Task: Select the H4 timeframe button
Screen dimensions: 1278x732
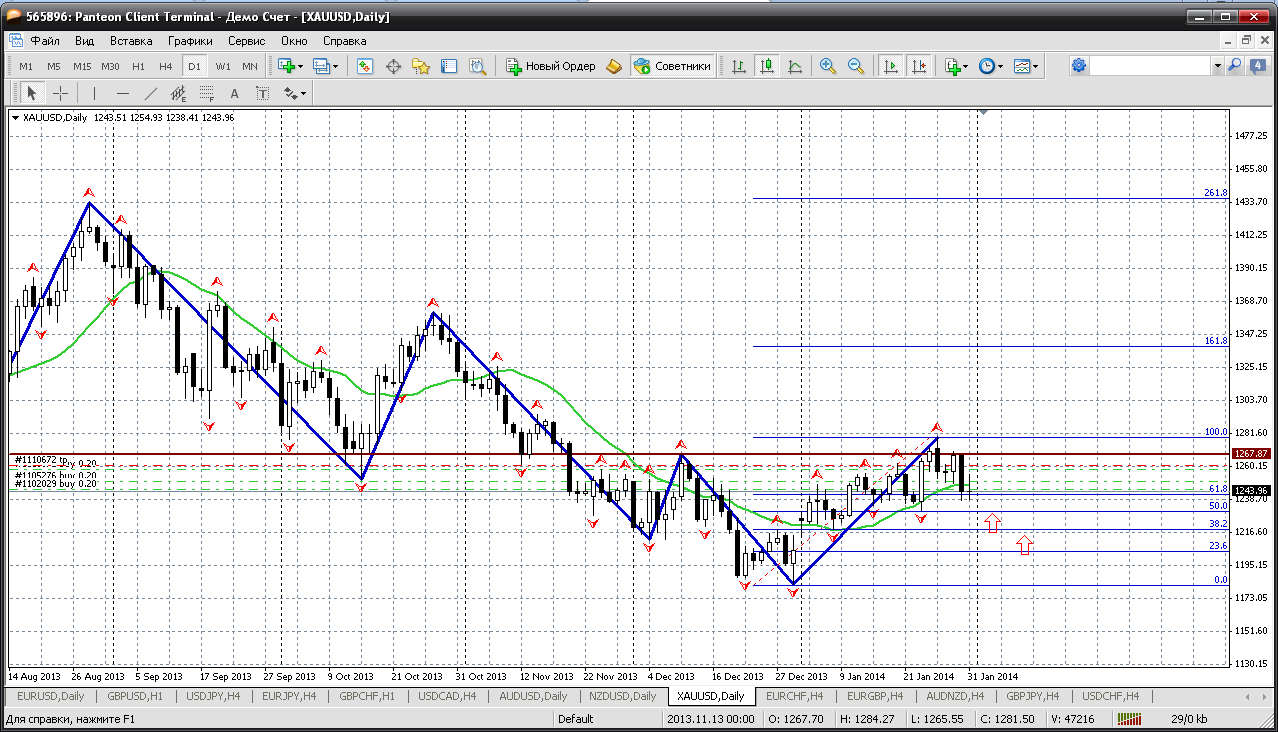Action: 166,66
